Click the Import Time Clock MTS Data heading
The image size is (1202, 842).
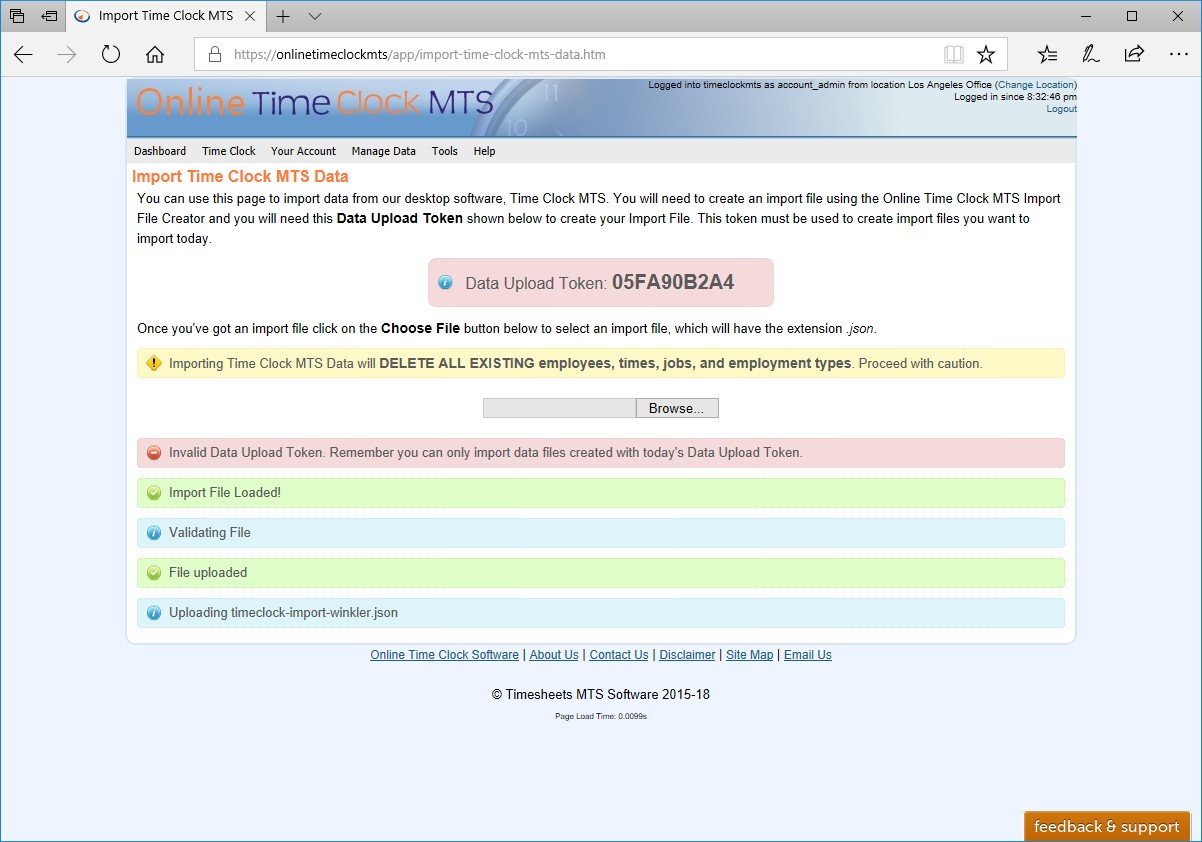[x=240, y=177]
